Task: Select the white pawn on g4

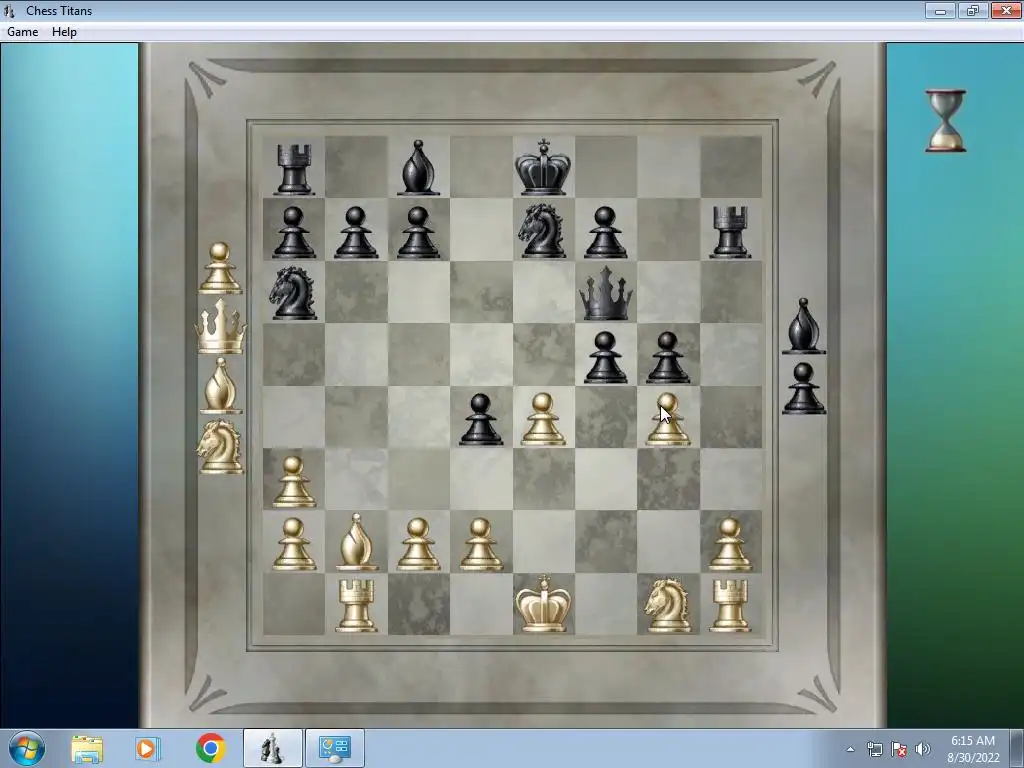Action: 667,419
